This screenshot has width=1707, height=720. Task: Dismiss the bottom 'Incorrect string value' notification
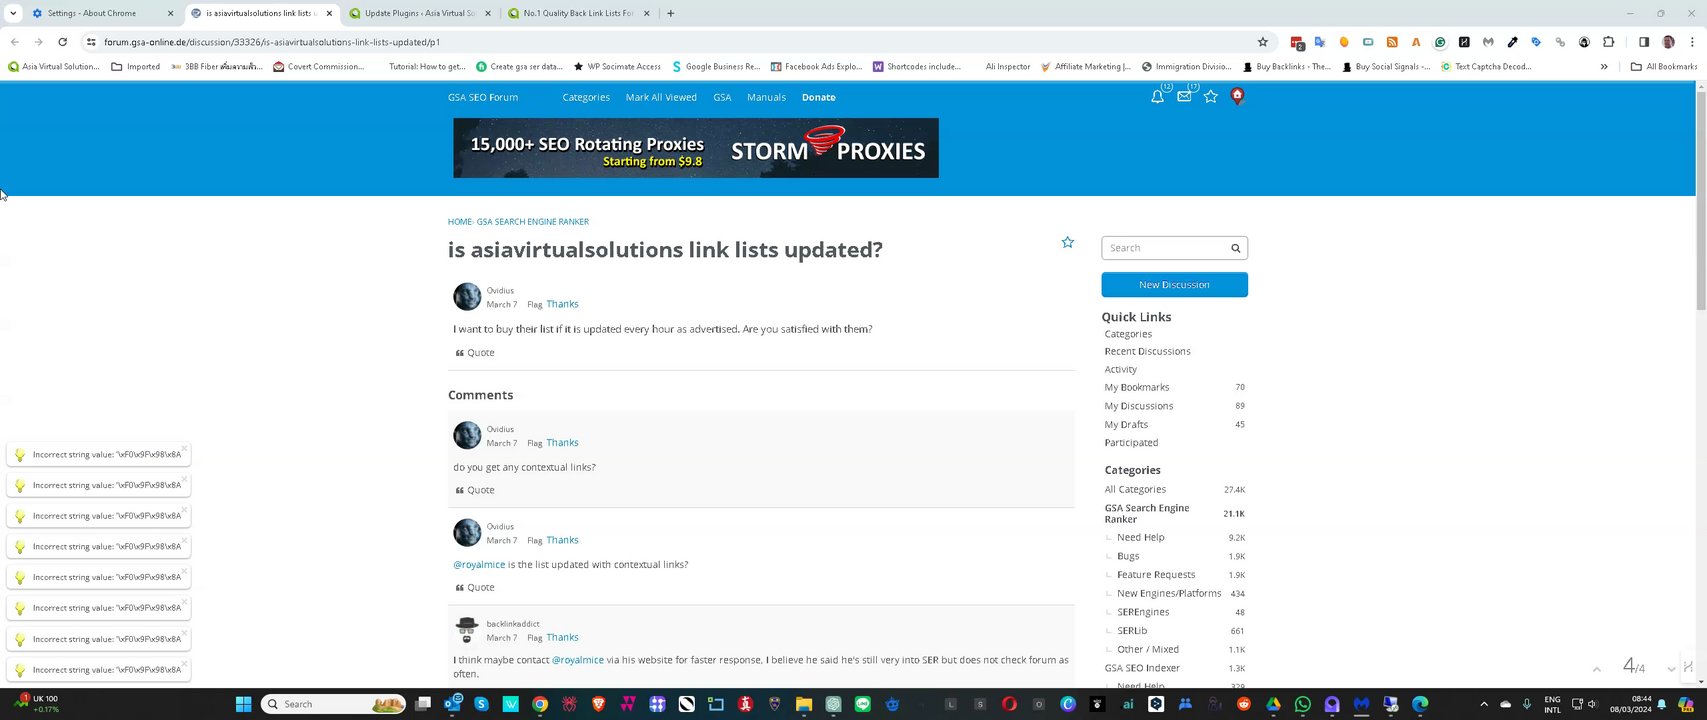coord(185,663)
